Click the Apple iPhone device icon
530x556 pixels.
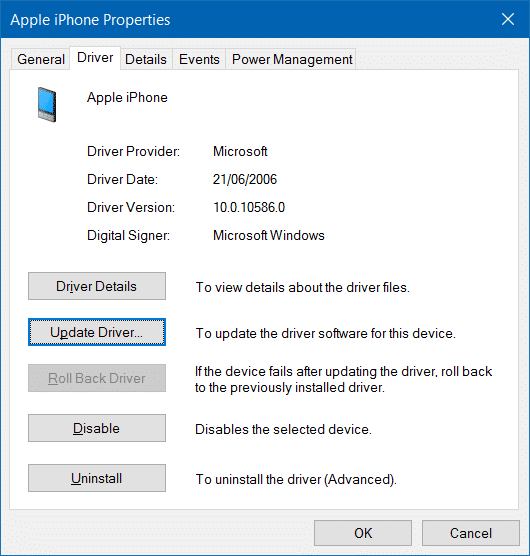47,105
